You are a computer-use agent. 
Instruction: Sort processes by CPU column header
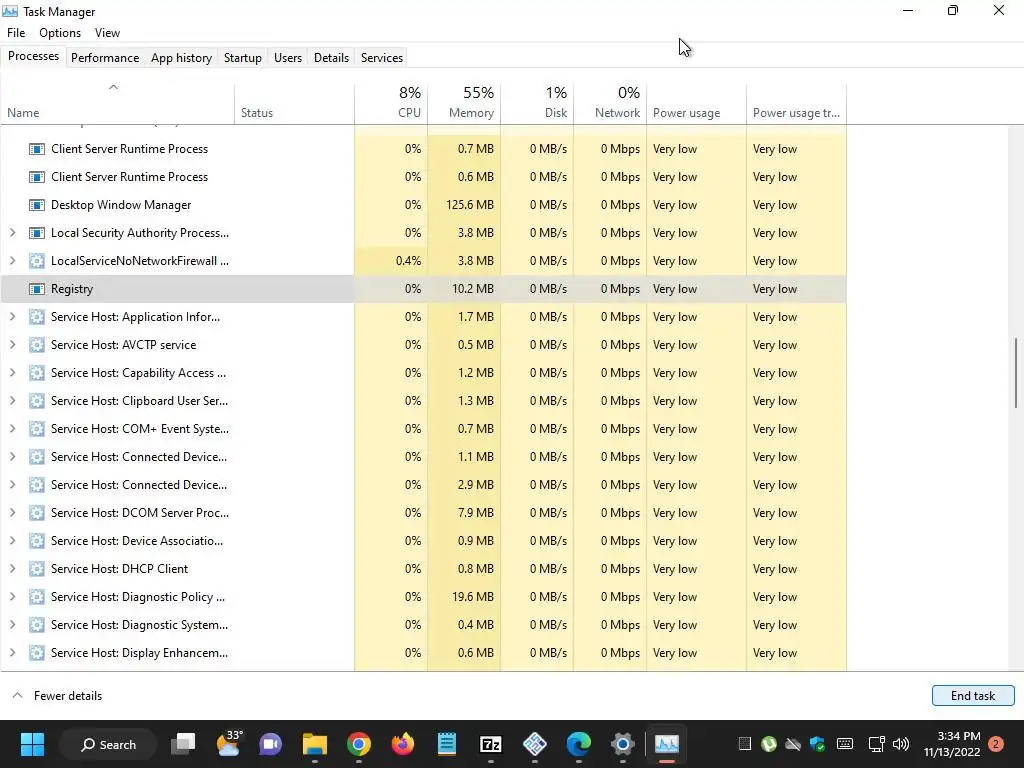click(x=391, y=103)
